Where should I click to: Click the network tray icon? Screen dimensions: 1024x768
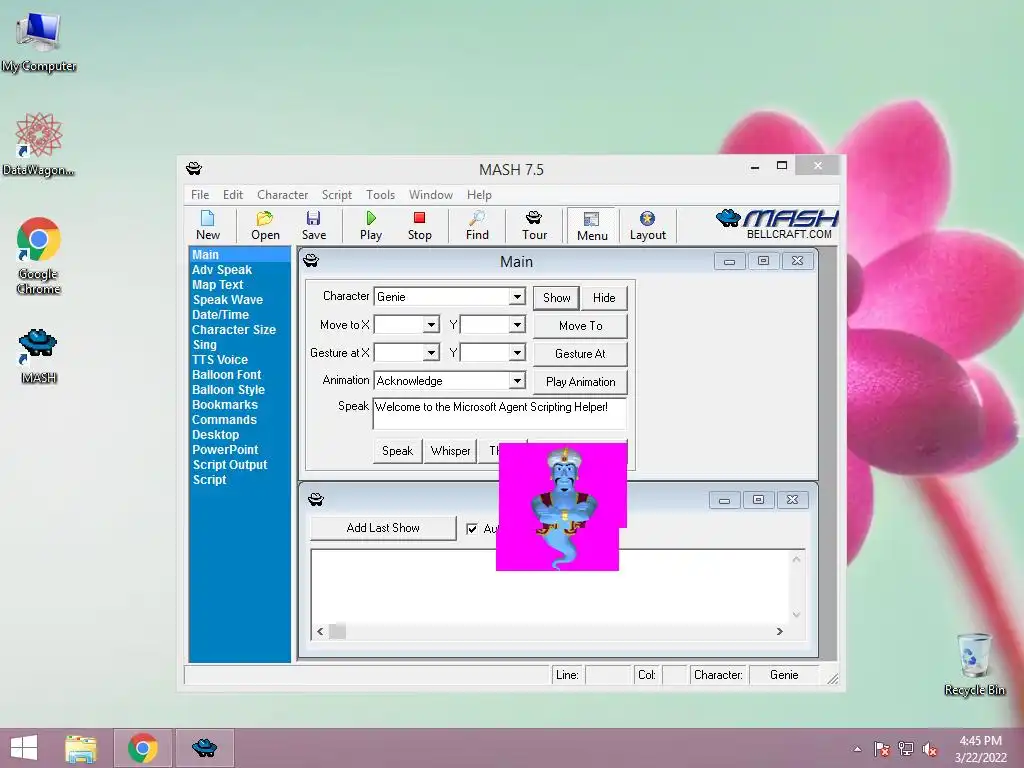(x=906, y=749)
